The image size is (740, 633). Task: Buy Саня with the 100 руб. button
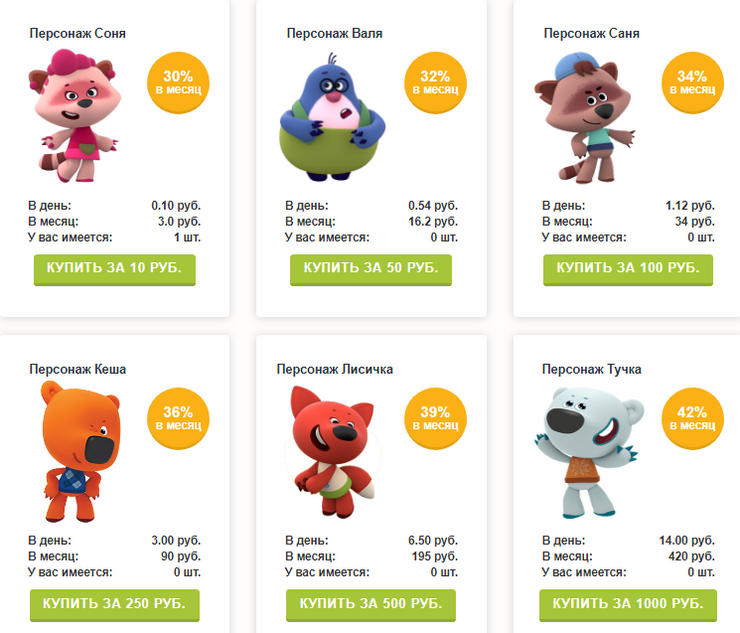click(x=628, y=270)
